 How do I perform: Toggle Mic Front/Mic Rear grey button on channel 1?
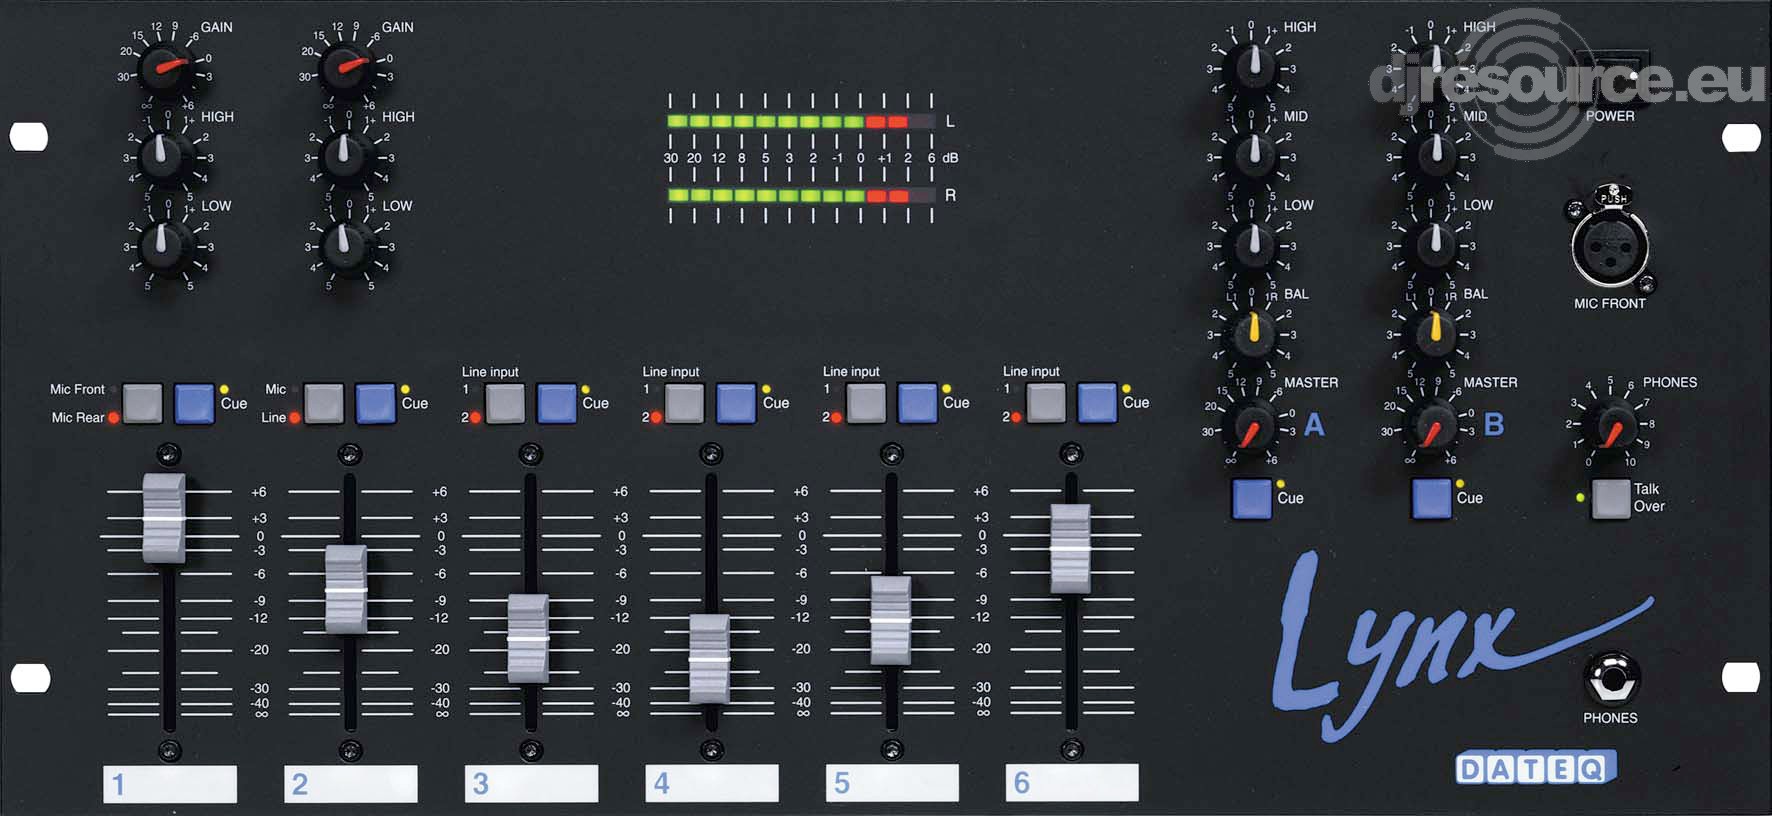click(142, 403)
